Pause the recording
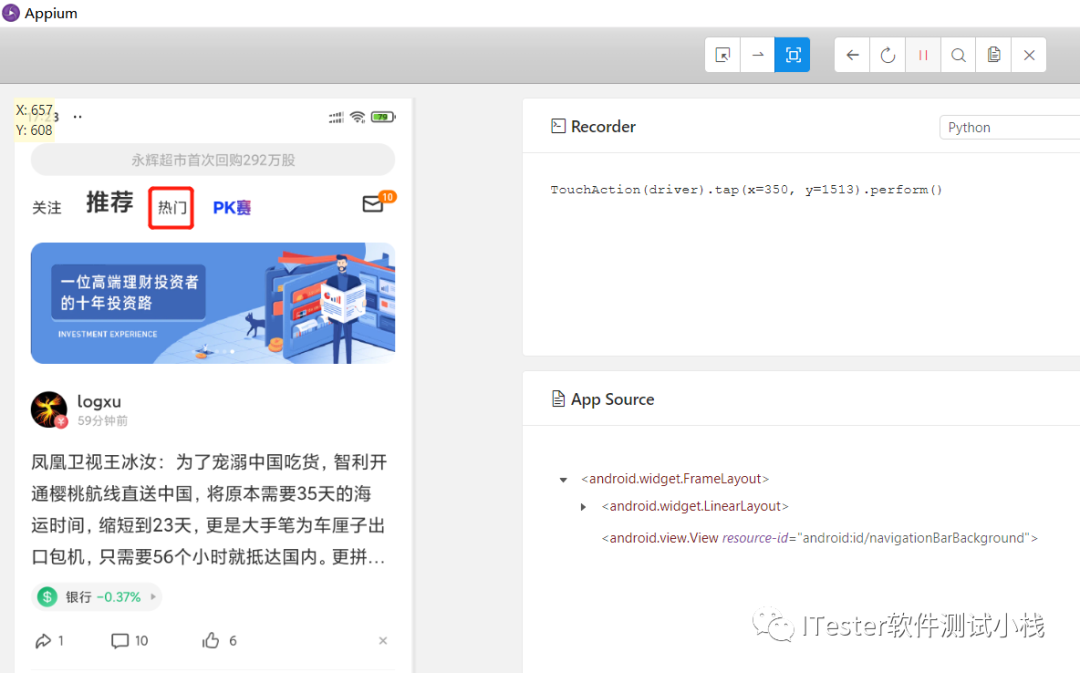This screenshot has width=1080, height=673. point(923,55)
